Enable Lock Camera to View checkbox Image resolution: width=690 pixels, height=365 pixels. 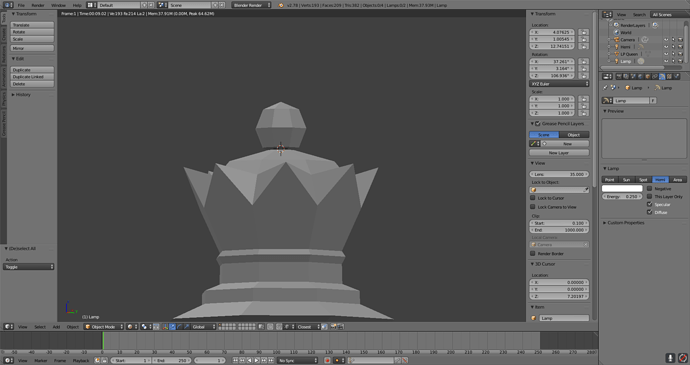coord(533,206)
